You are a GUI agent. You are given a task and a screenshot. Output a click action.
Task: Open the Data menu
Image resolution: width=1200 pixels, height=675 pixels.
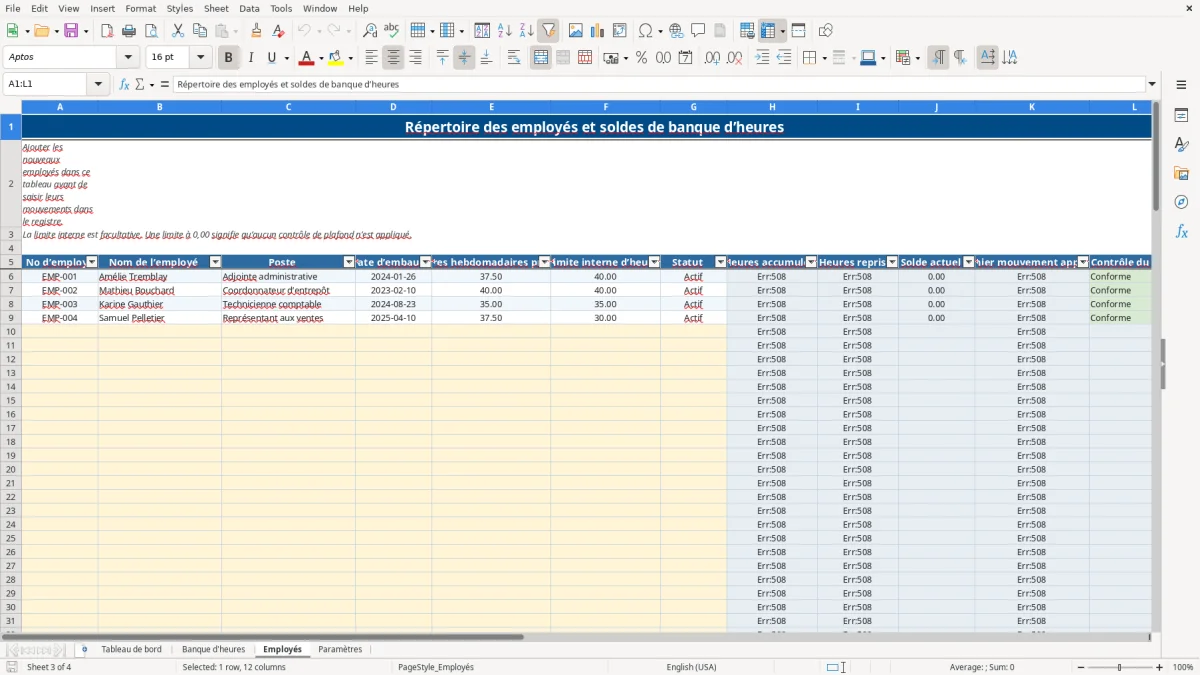tap(249, 8)
